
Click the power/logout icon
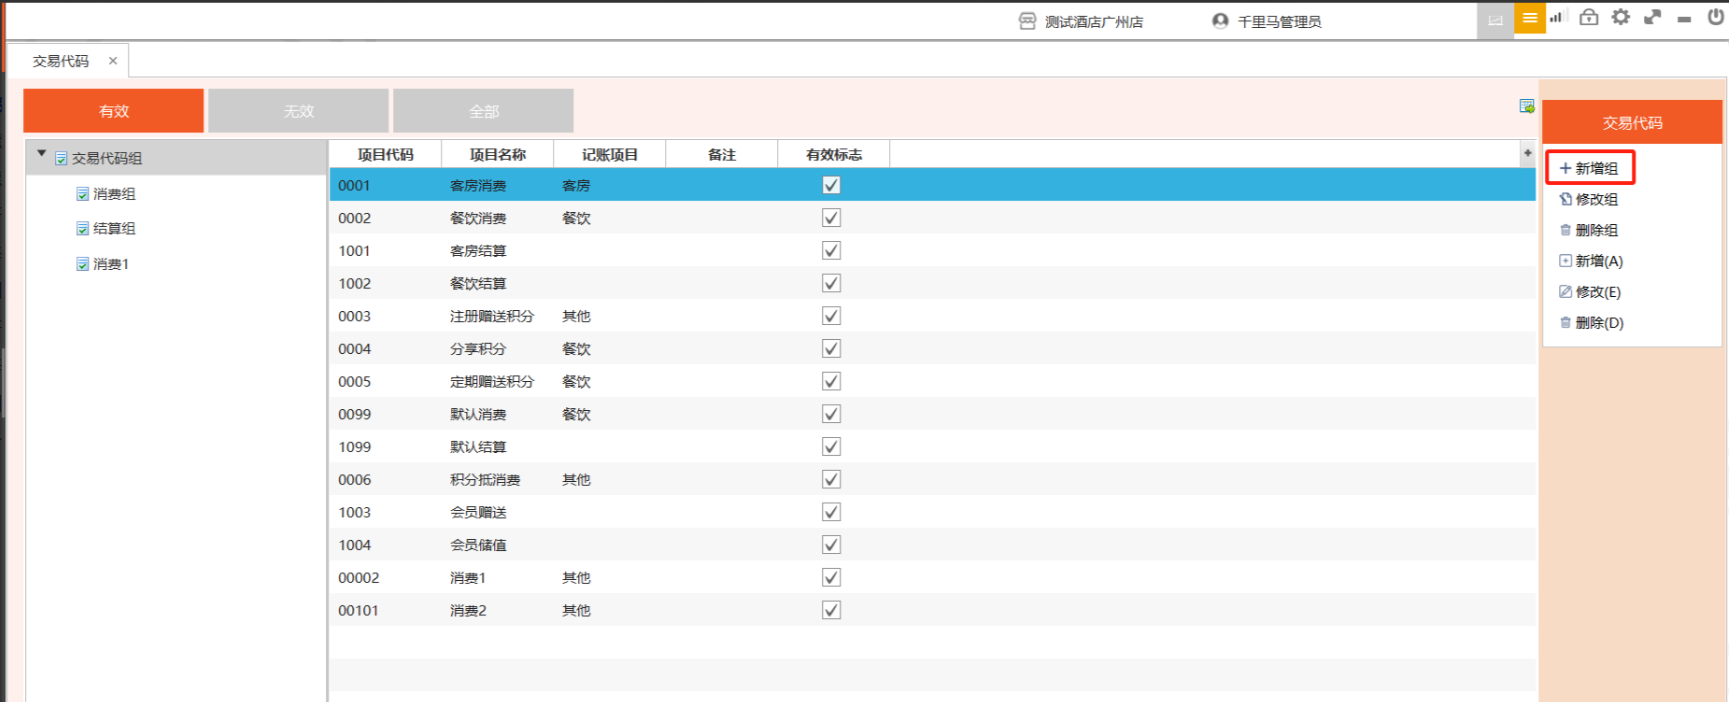point(1715,18)
